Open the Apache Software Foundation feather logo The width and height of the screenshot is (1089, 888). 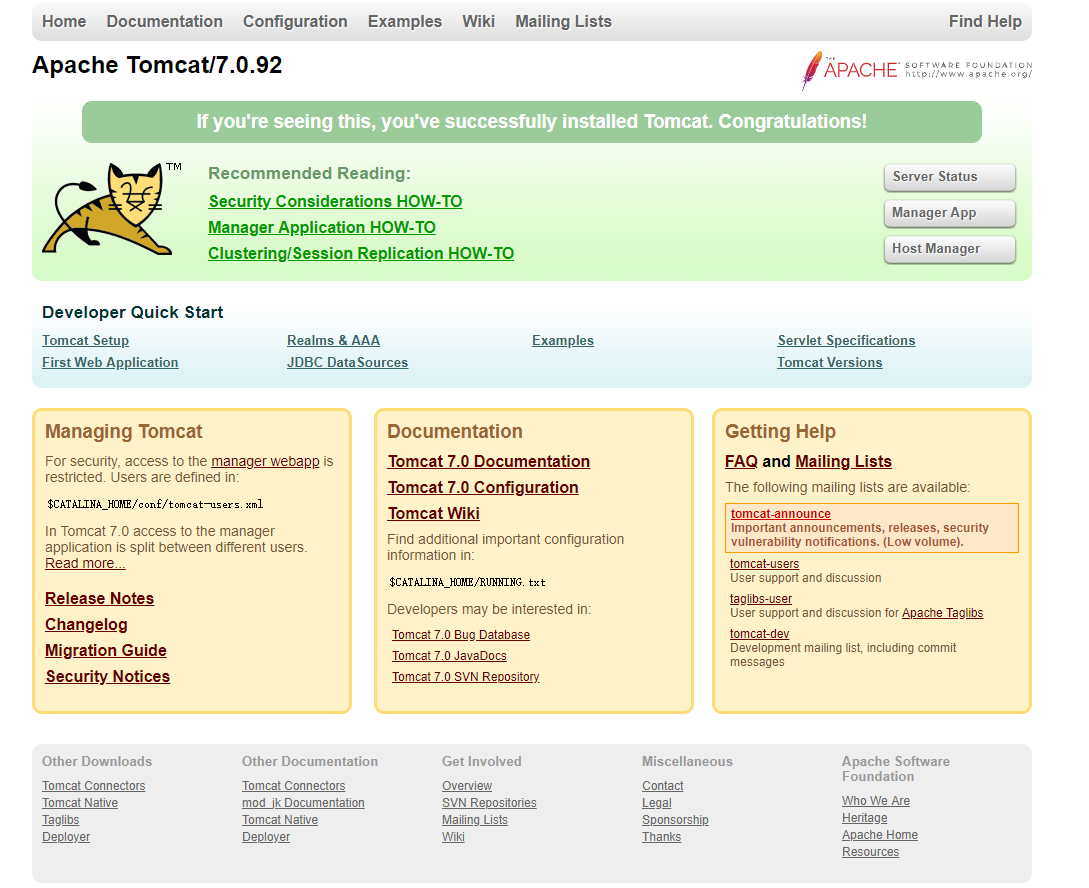click(916, 70)
